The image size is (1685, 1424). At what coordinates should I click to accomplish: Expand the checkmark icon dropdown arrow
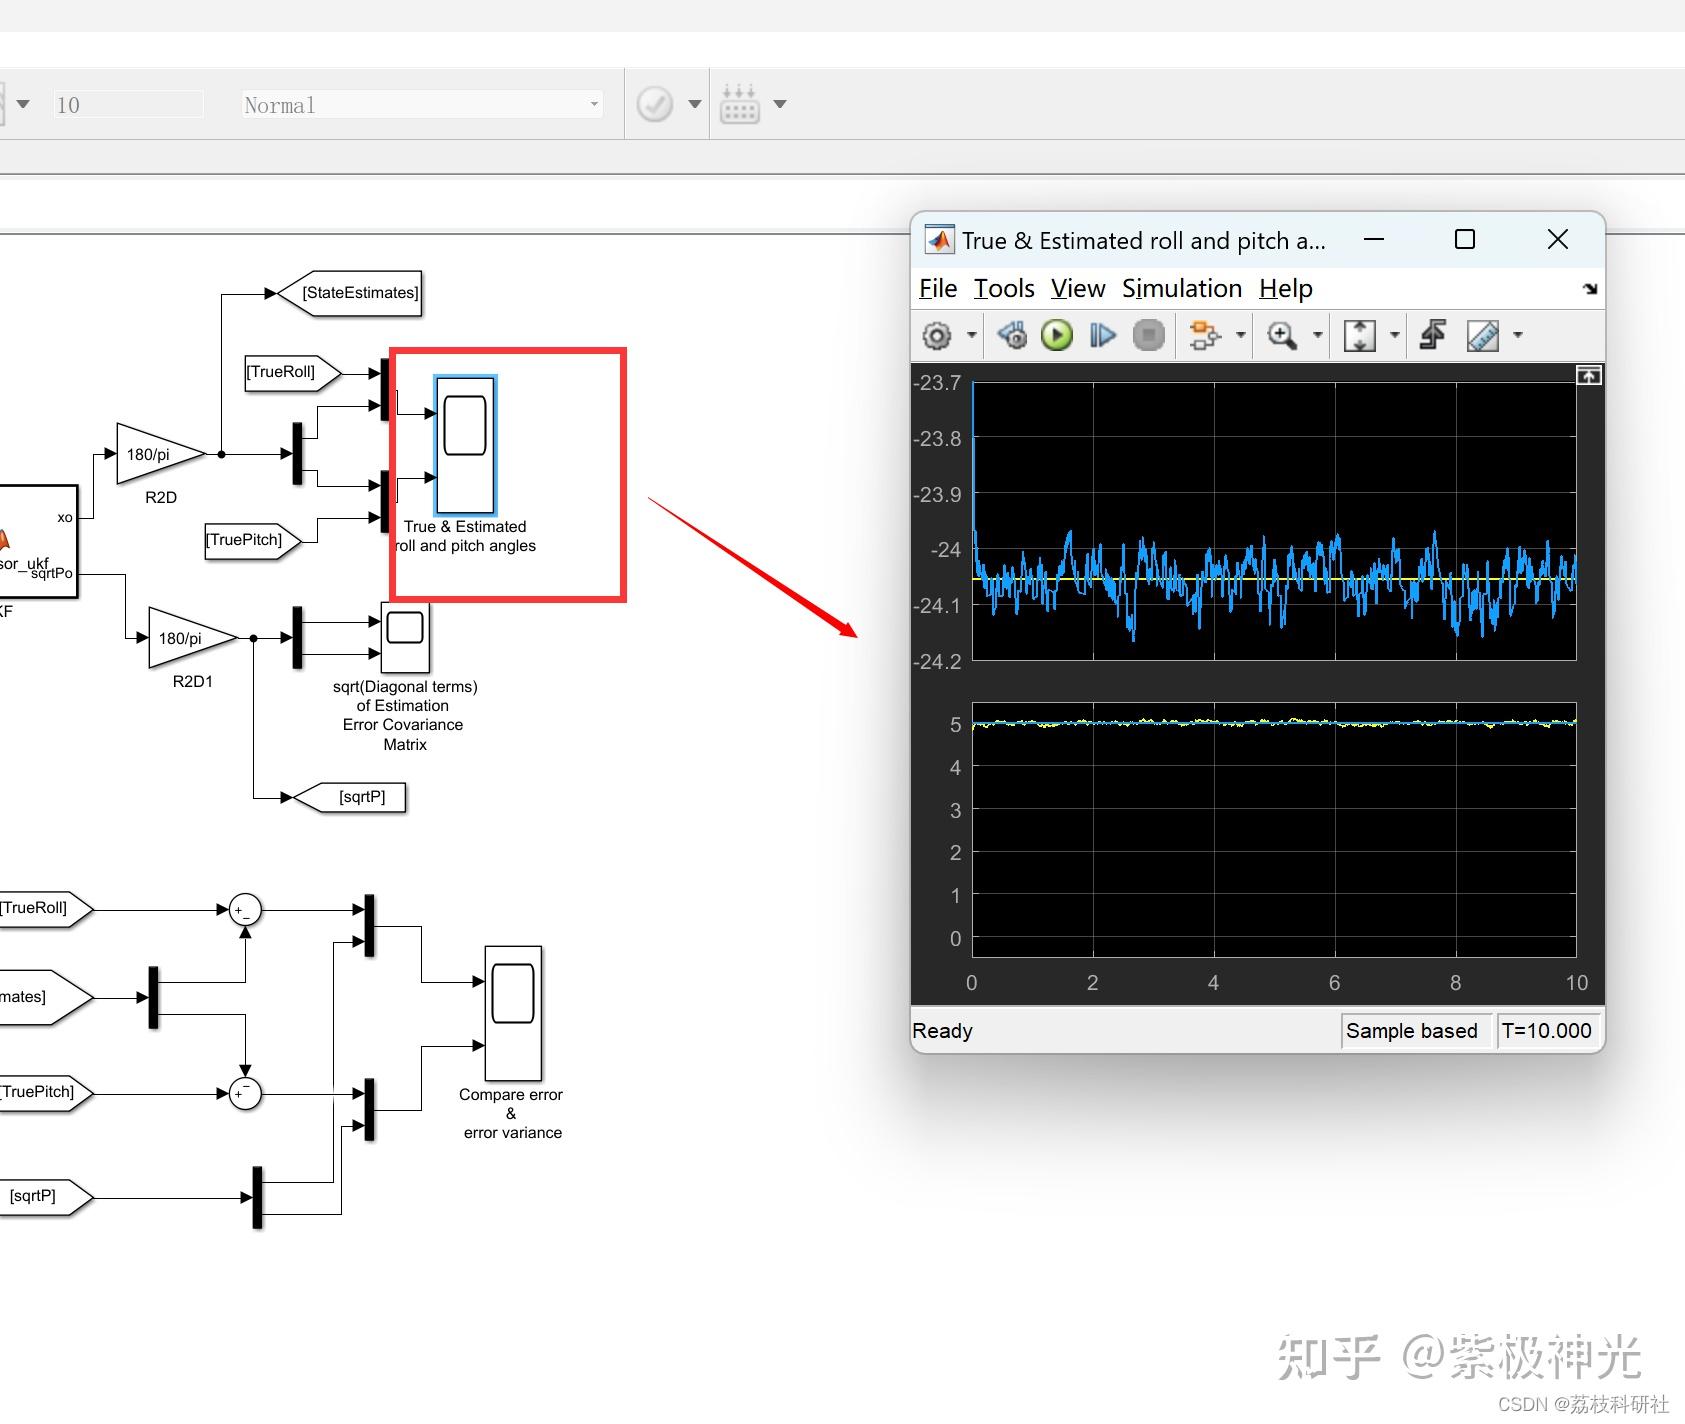pyautogui.click(x=695, y=104)
